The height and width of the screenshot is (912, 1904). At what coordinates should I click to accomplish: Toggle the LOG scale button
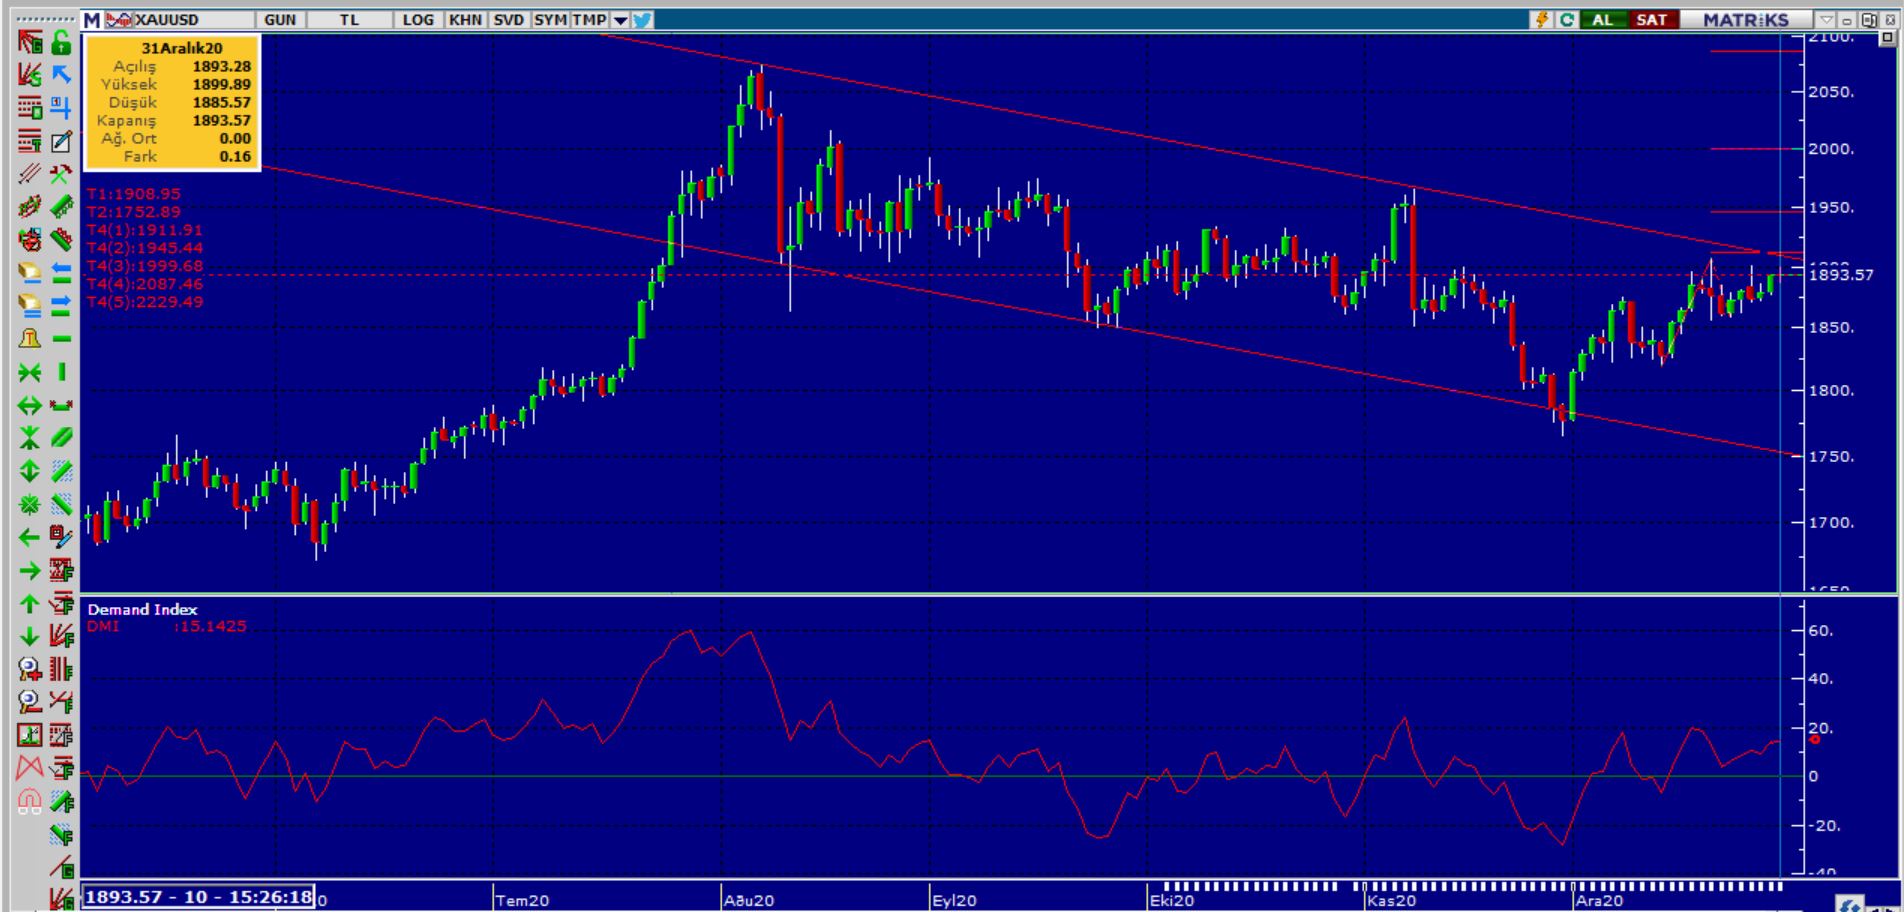[x=418, y=19]
